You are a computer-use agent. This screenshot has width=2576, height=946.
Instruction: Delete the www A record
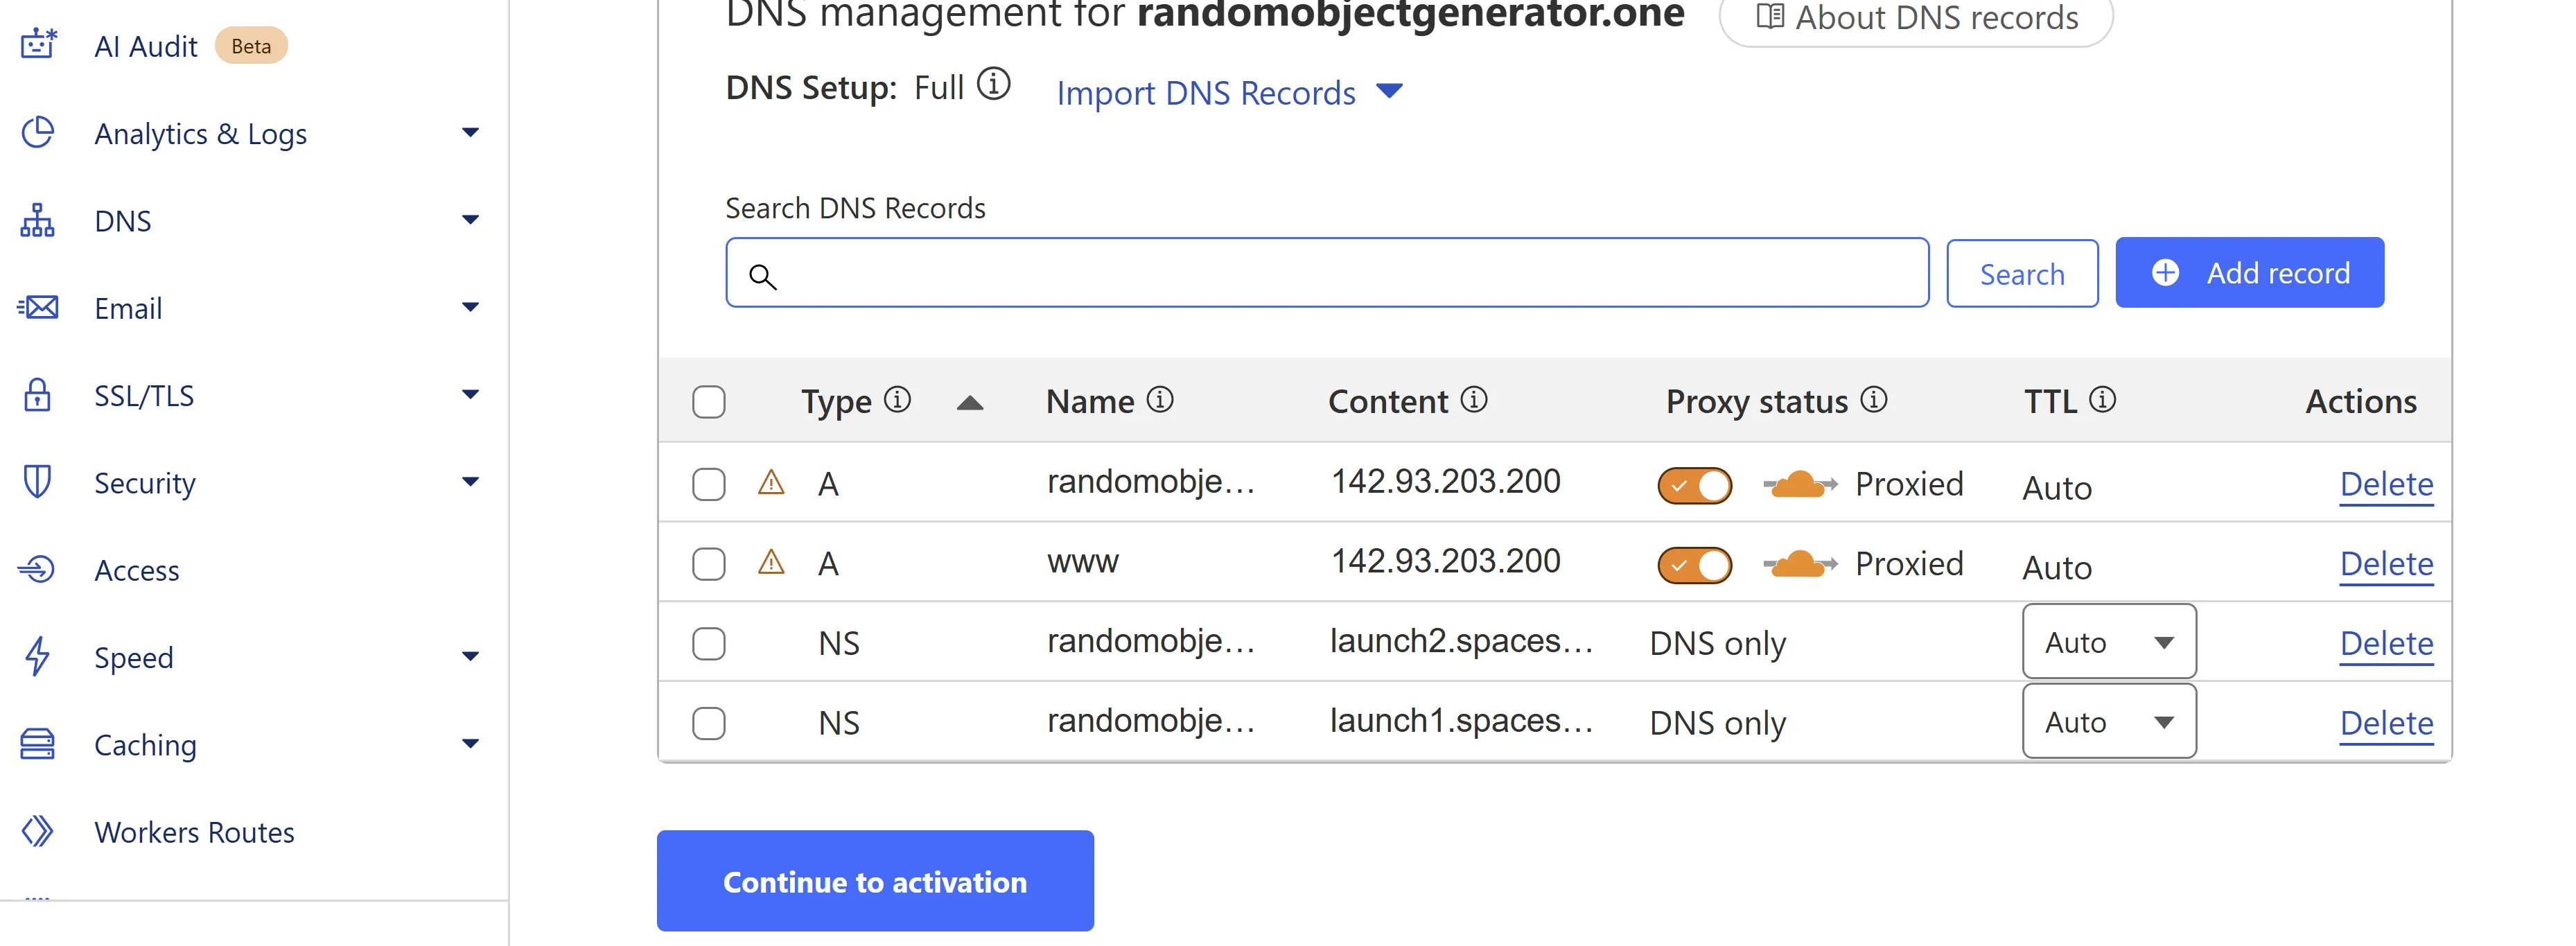coord(2387,564)
